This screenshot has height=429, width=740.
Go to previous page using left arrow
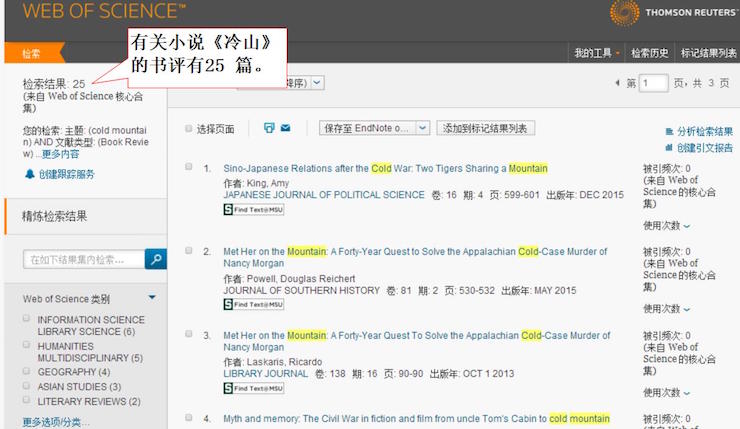point(617,83)
